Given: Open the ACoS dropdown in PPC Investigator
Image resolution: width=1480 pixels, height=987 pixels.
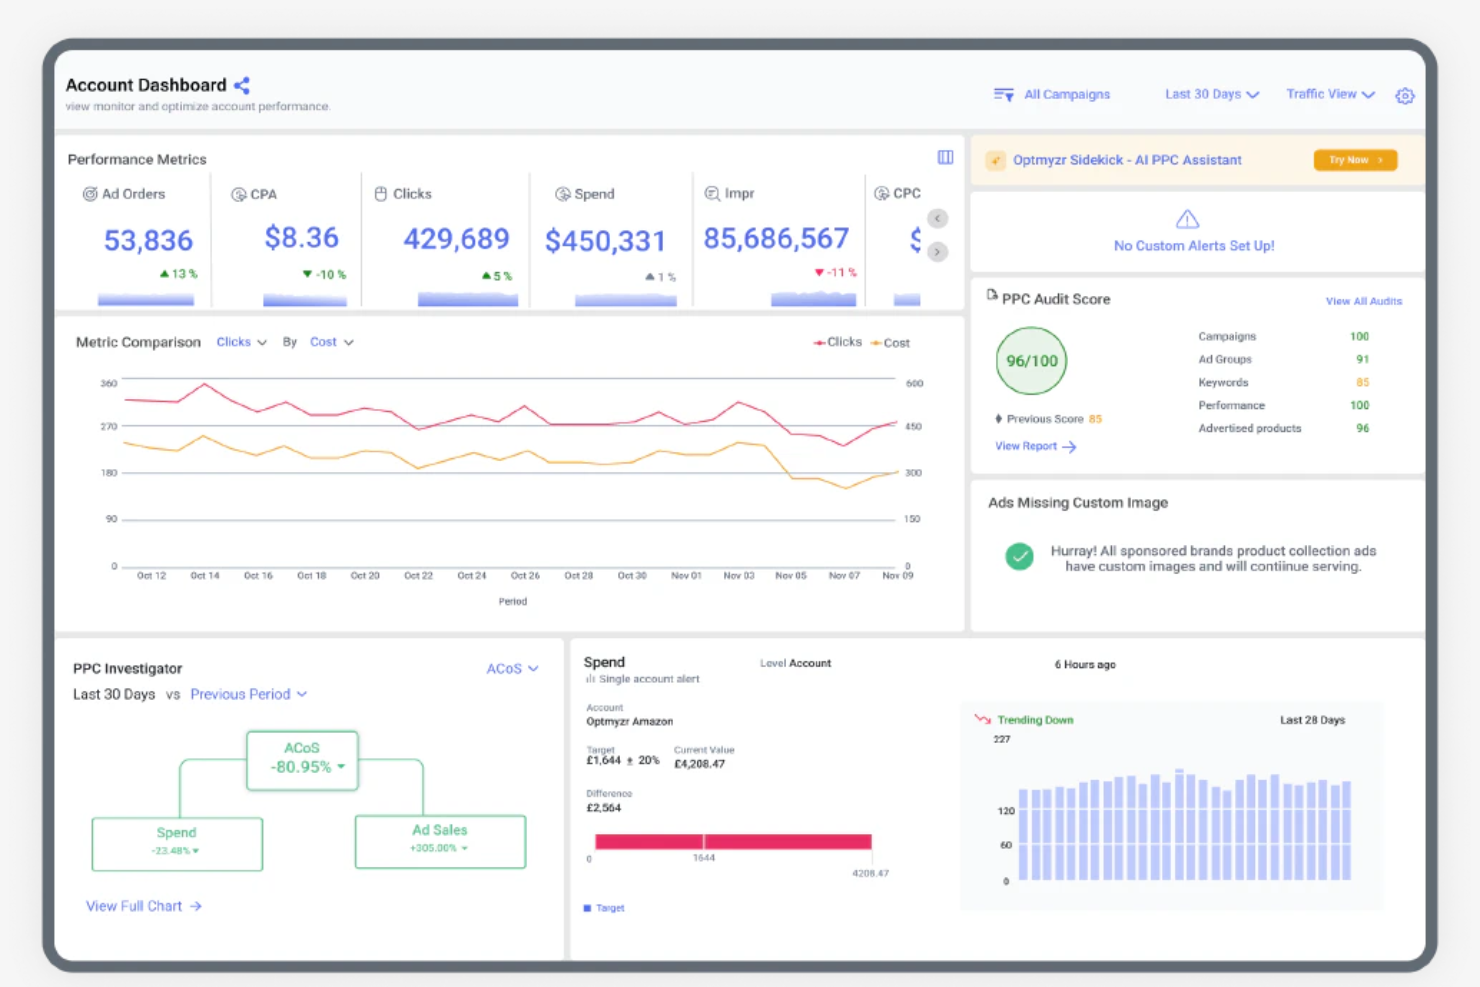Looking at the screenshot, I should tap(511, 668).
